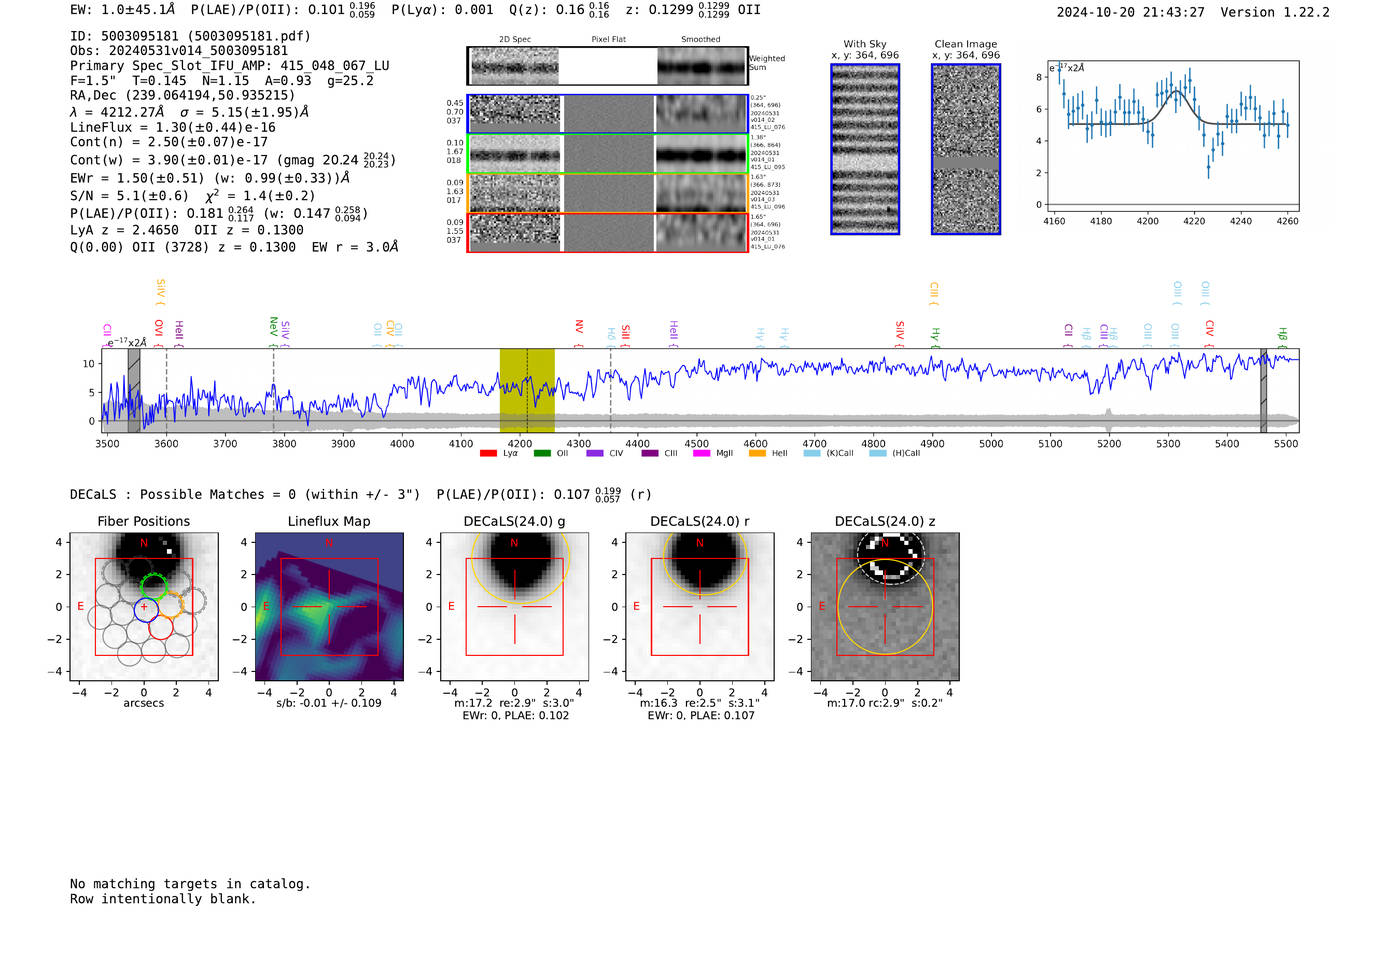Click the orange HeII legend swatch
The height and width of the screenshot is (953, 1400).
click(757, 453)
